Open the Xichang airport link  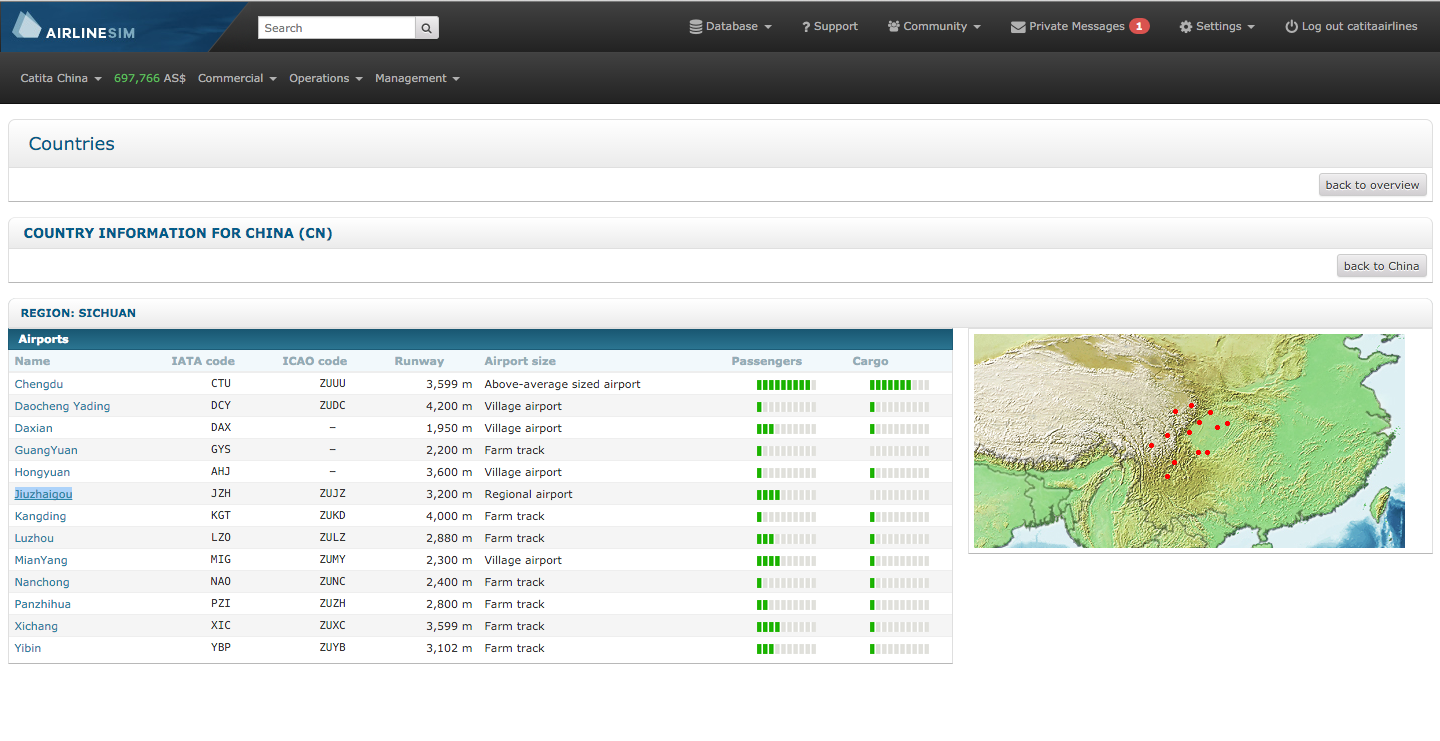pos(36,626)
